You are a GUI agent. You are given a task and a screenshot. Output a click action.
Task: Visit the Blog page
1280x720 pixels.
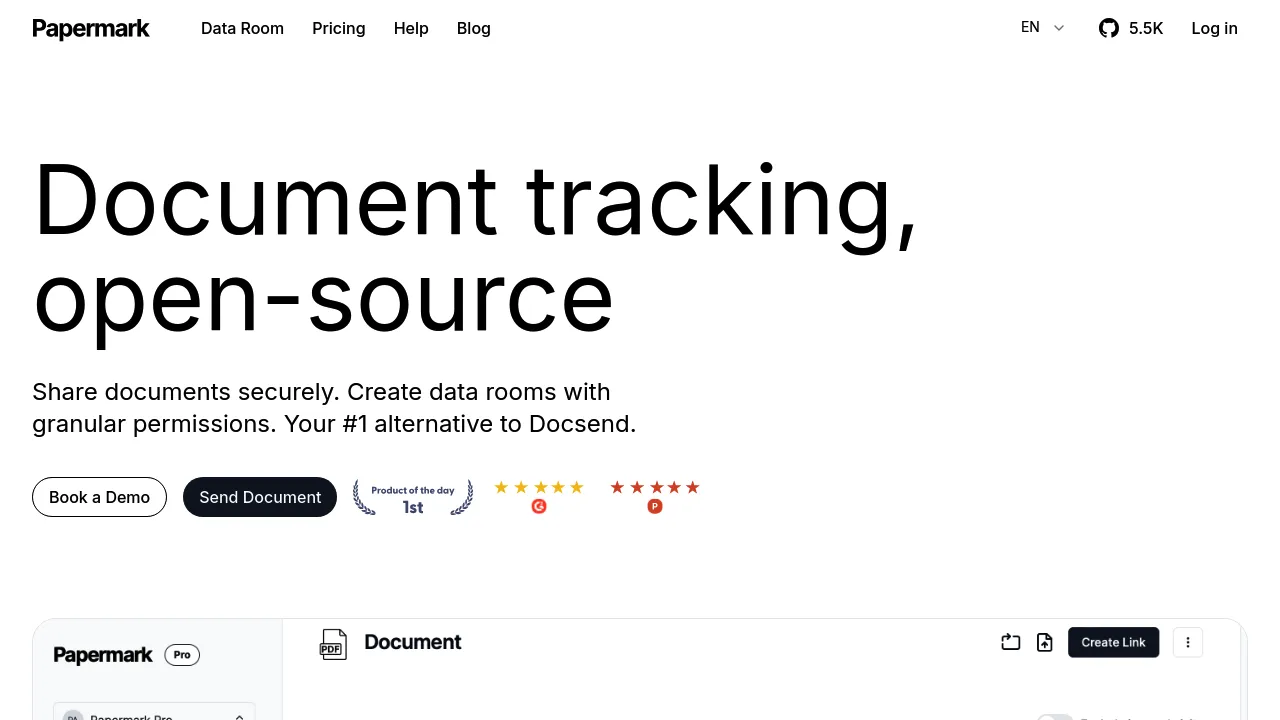coord(474,28)
